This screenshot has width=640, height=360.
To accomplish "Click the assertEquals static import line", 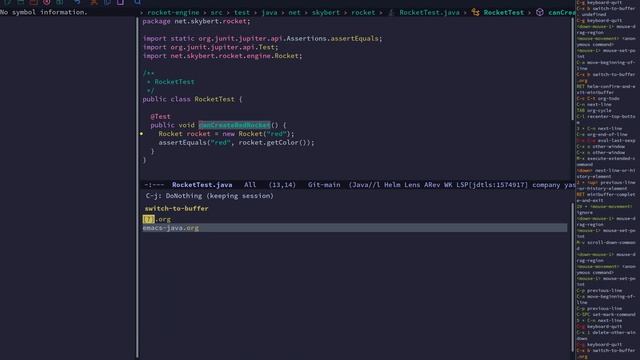I will coord(262,38).
